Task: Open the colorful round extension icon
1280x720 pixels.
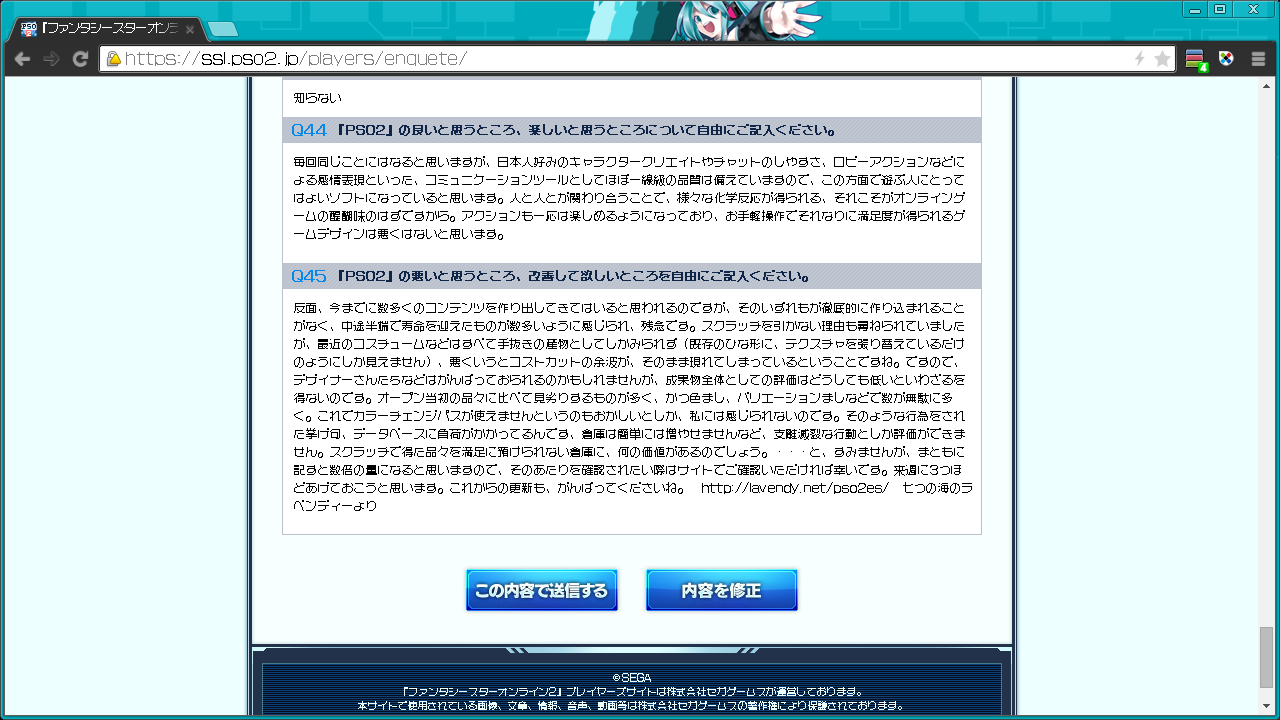Action: (x=1226, y=59)
